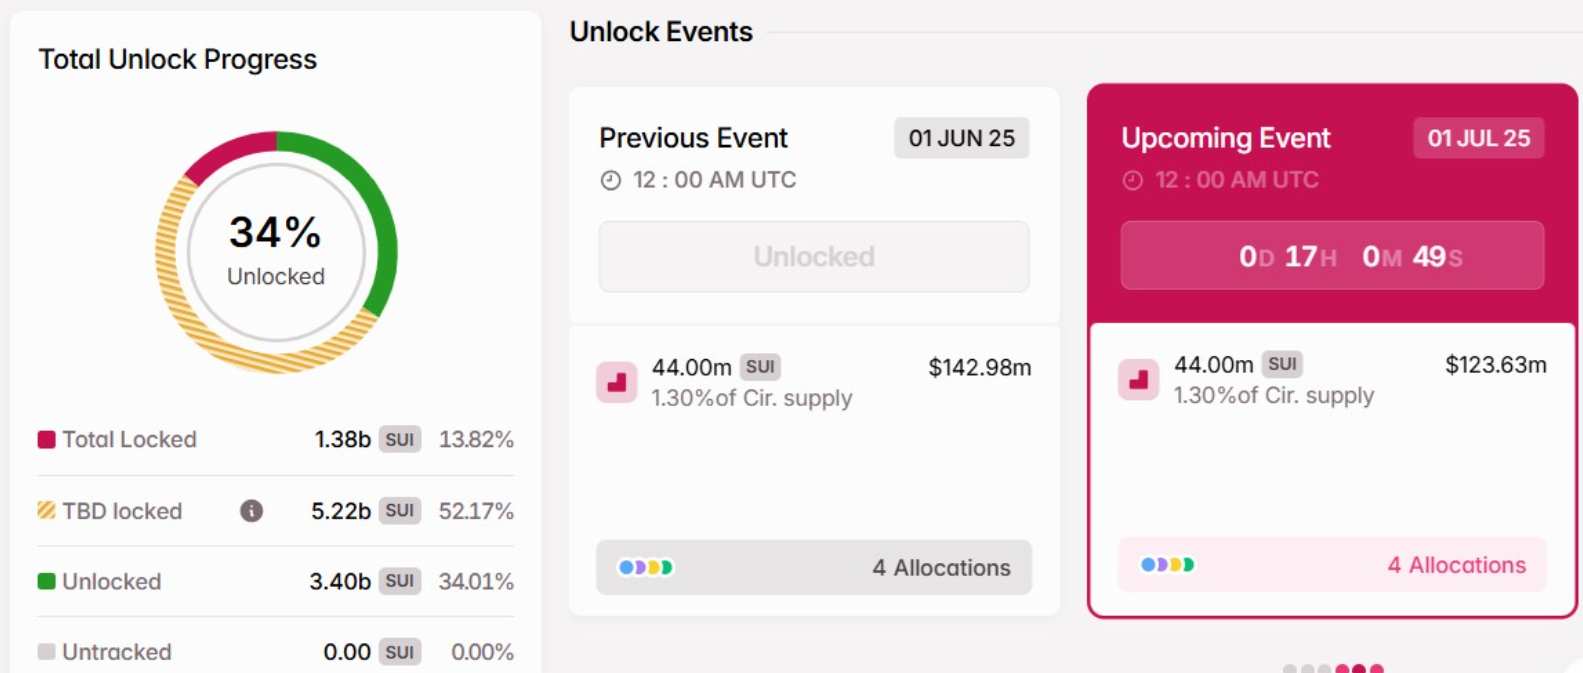Click the grayed-out Unlocked button
Image resolution: width=1583 pixels, height=673 pixels.
click(814, 257)
